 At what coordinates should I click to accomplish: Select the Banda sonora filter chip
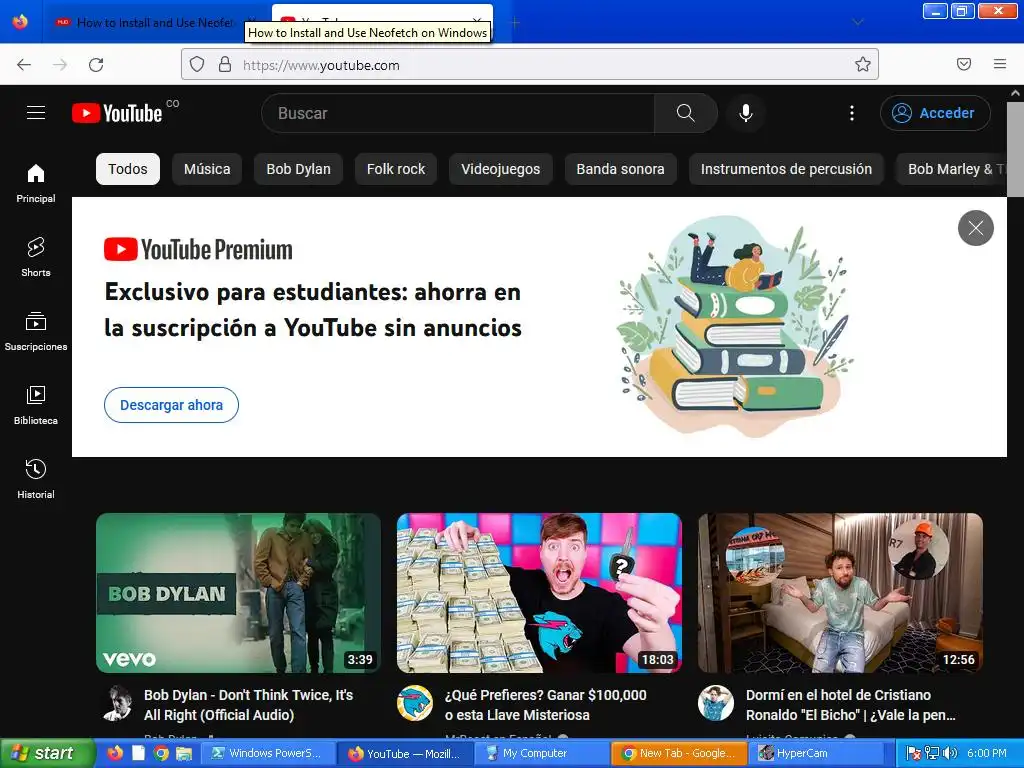click(620, 169)
